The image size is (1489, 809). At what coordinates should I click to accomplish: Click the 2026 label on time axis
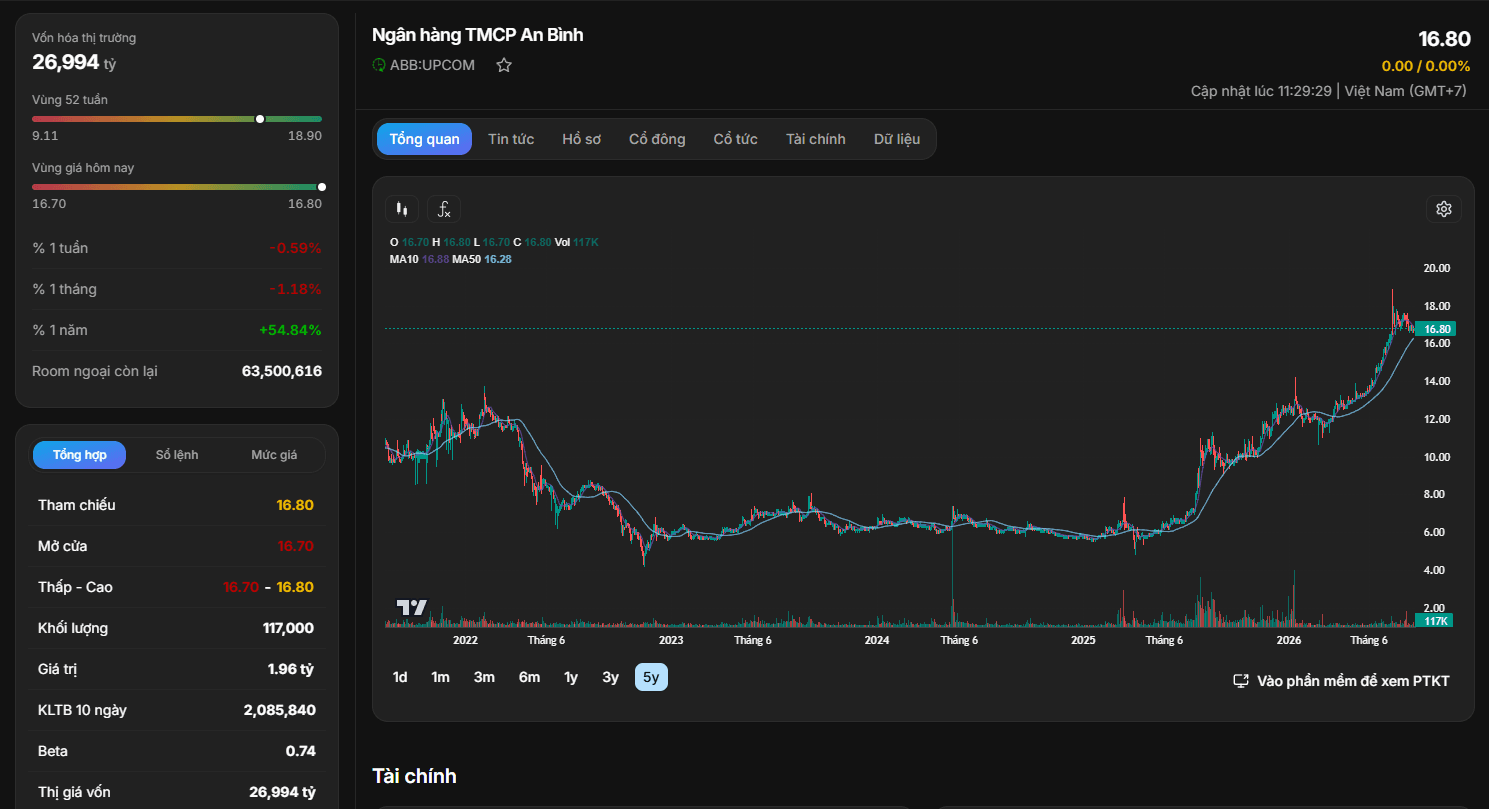tap(1289, 640)
